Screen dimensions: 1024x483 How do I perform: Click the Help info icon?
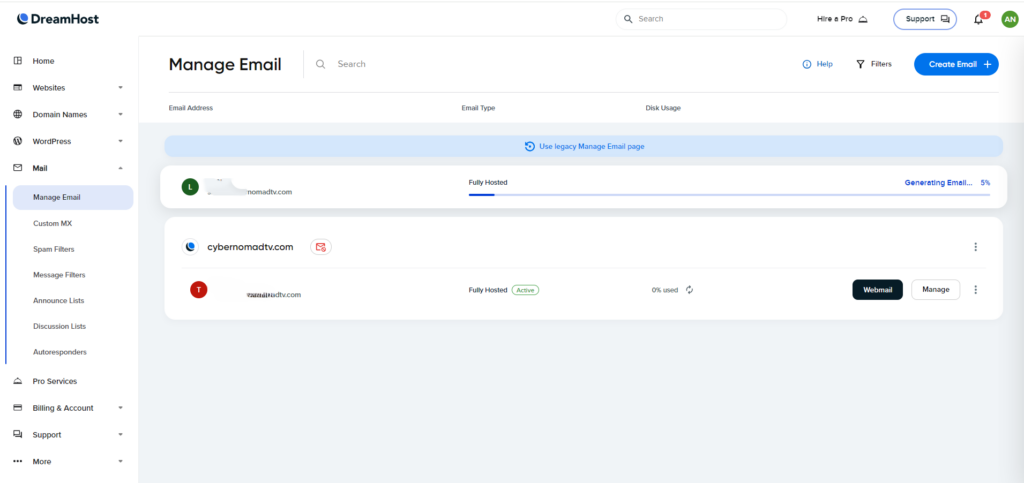point(807,64)
